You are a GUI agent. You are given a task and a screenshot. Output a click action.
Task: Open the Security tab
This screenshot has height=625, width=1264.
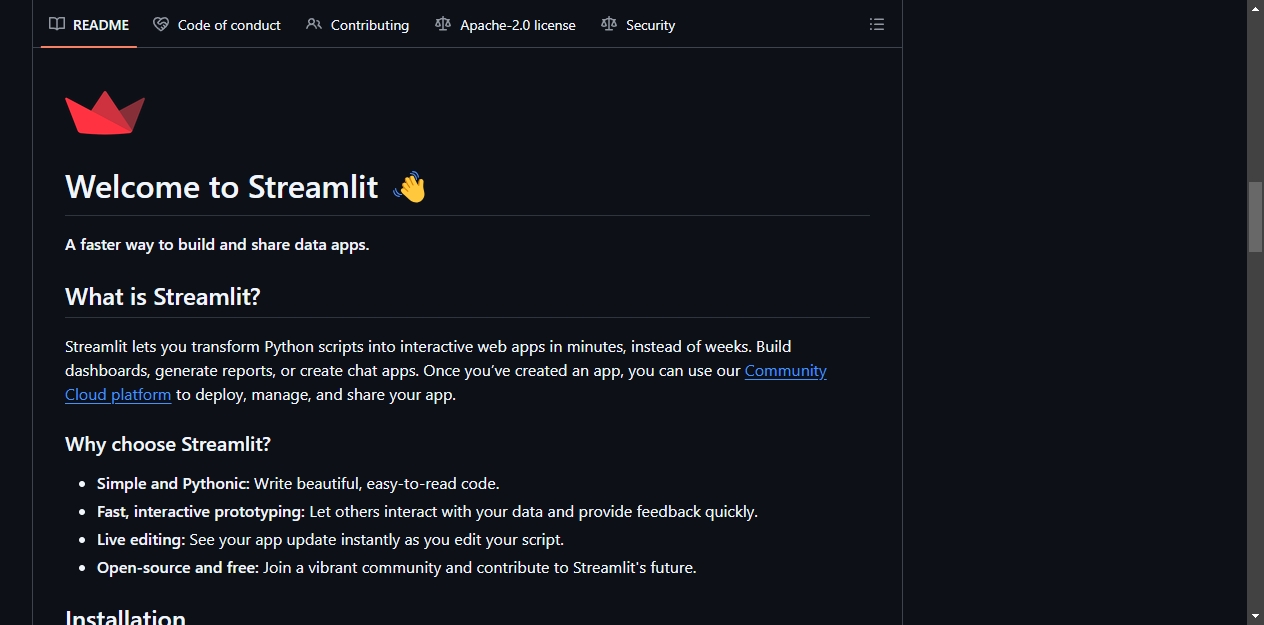point(638,25)
